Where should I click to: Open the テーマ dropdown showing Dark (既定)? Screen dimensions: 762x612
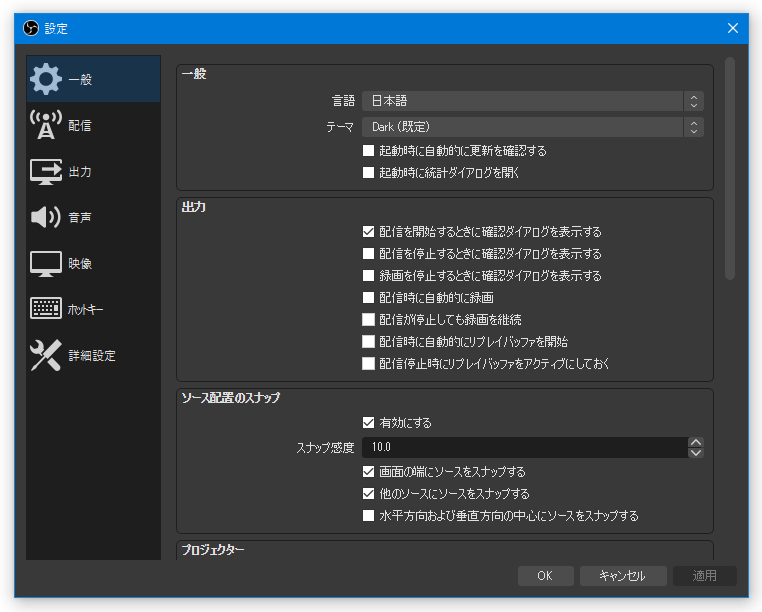point(533,127)
